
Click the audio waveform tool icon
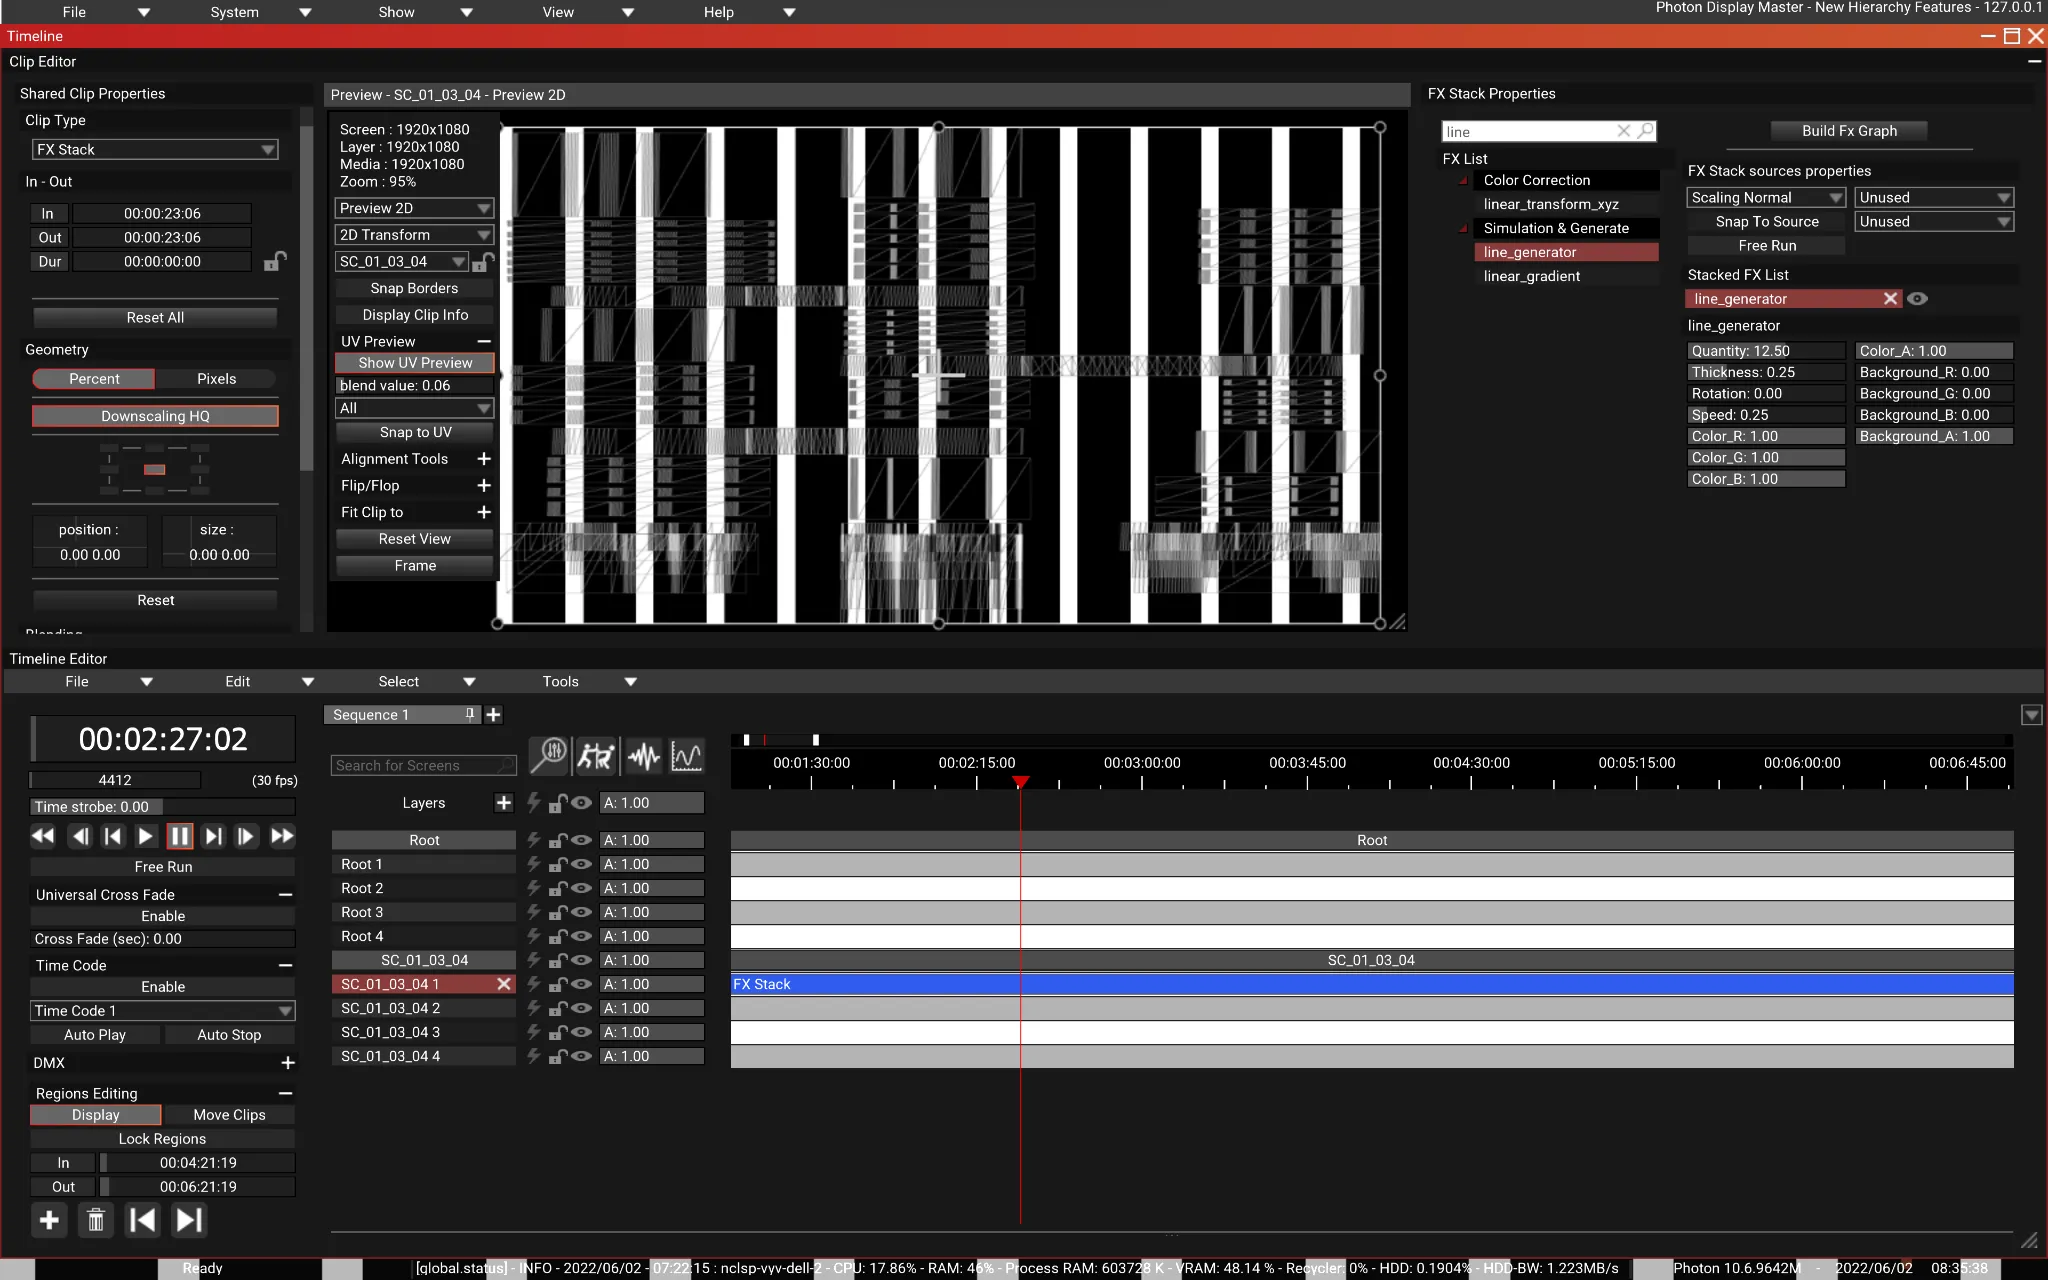pyautogui.click(x=643, y=756)
